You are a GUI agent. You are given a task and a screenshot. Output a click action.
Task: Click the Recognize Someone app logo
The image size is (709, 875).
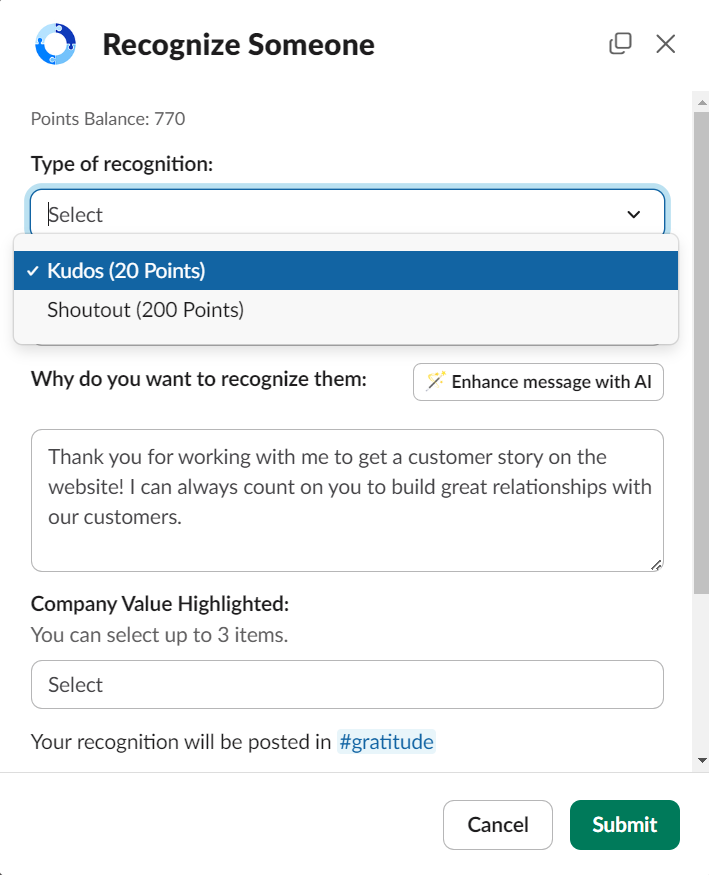(x=55, y=44)
